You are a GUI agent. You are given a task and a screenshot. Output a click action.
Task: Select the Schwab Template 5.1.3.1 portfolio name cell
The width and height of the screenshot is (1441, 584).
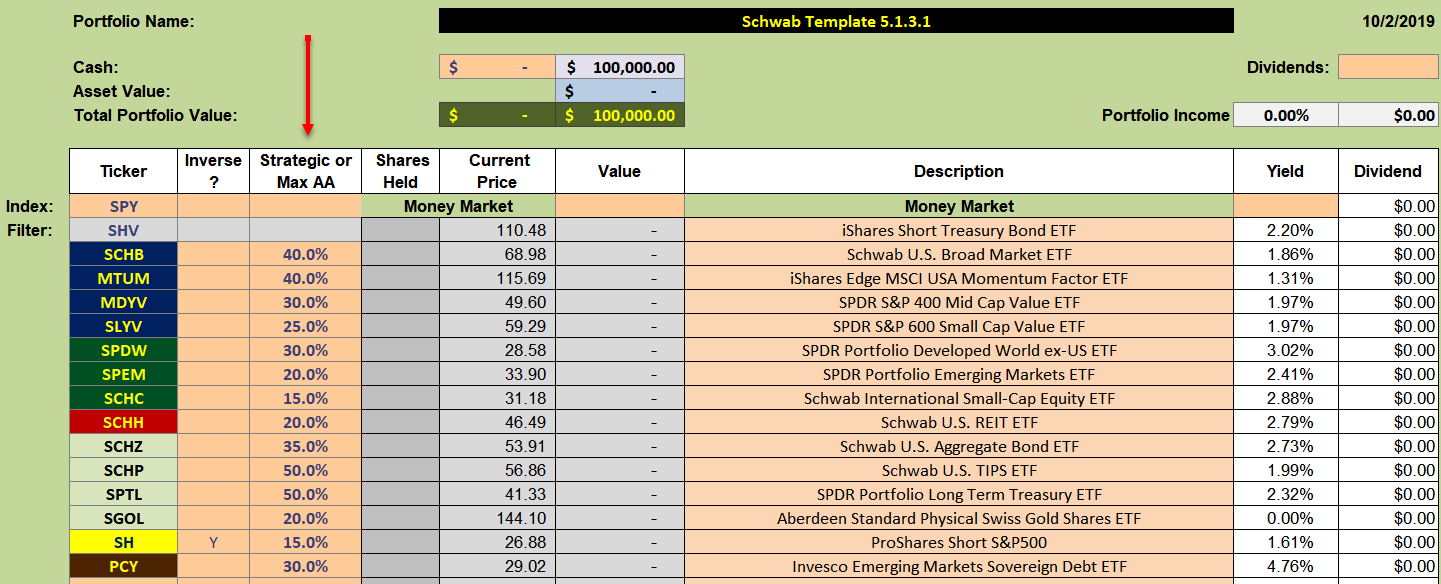point(836,21)
